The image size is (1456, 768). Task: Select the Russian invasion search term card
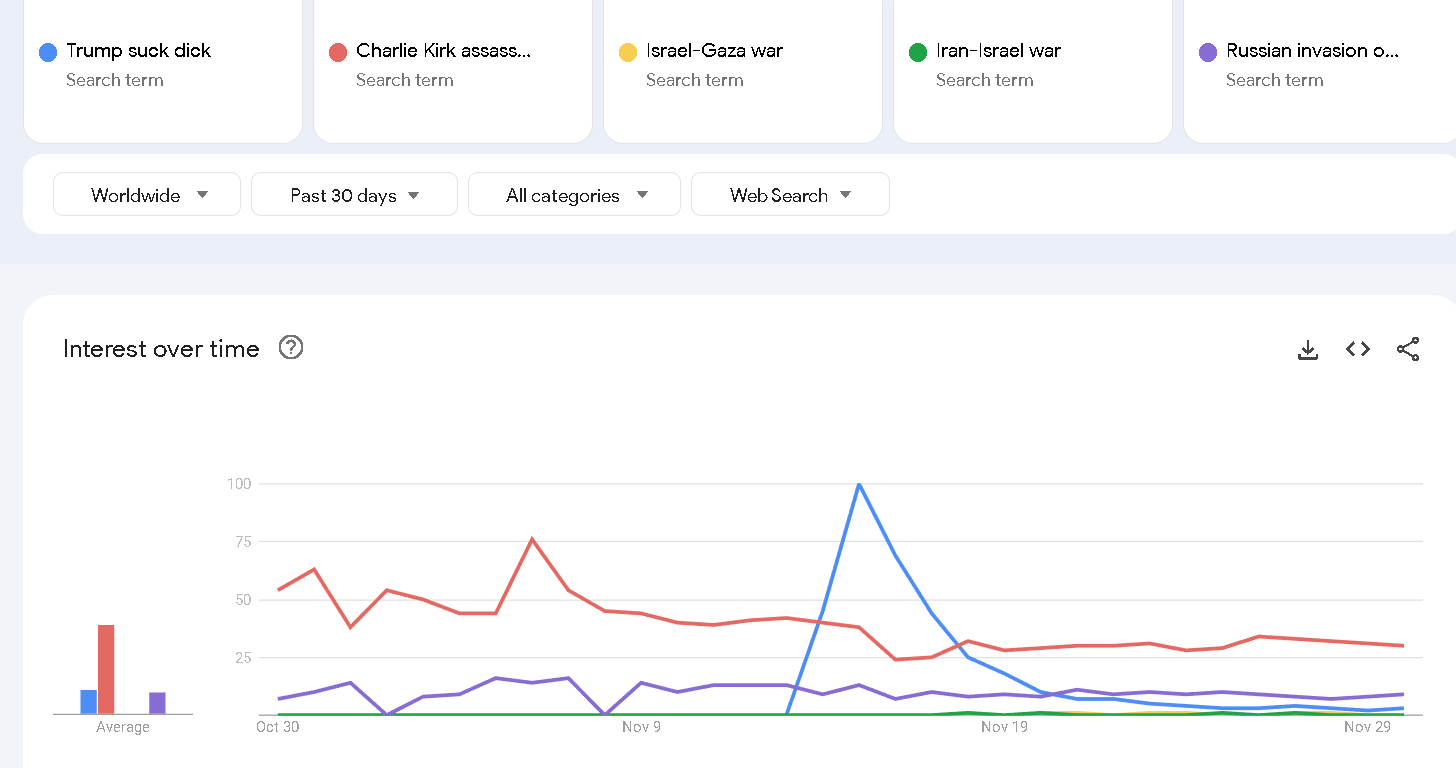point(1312,51)
